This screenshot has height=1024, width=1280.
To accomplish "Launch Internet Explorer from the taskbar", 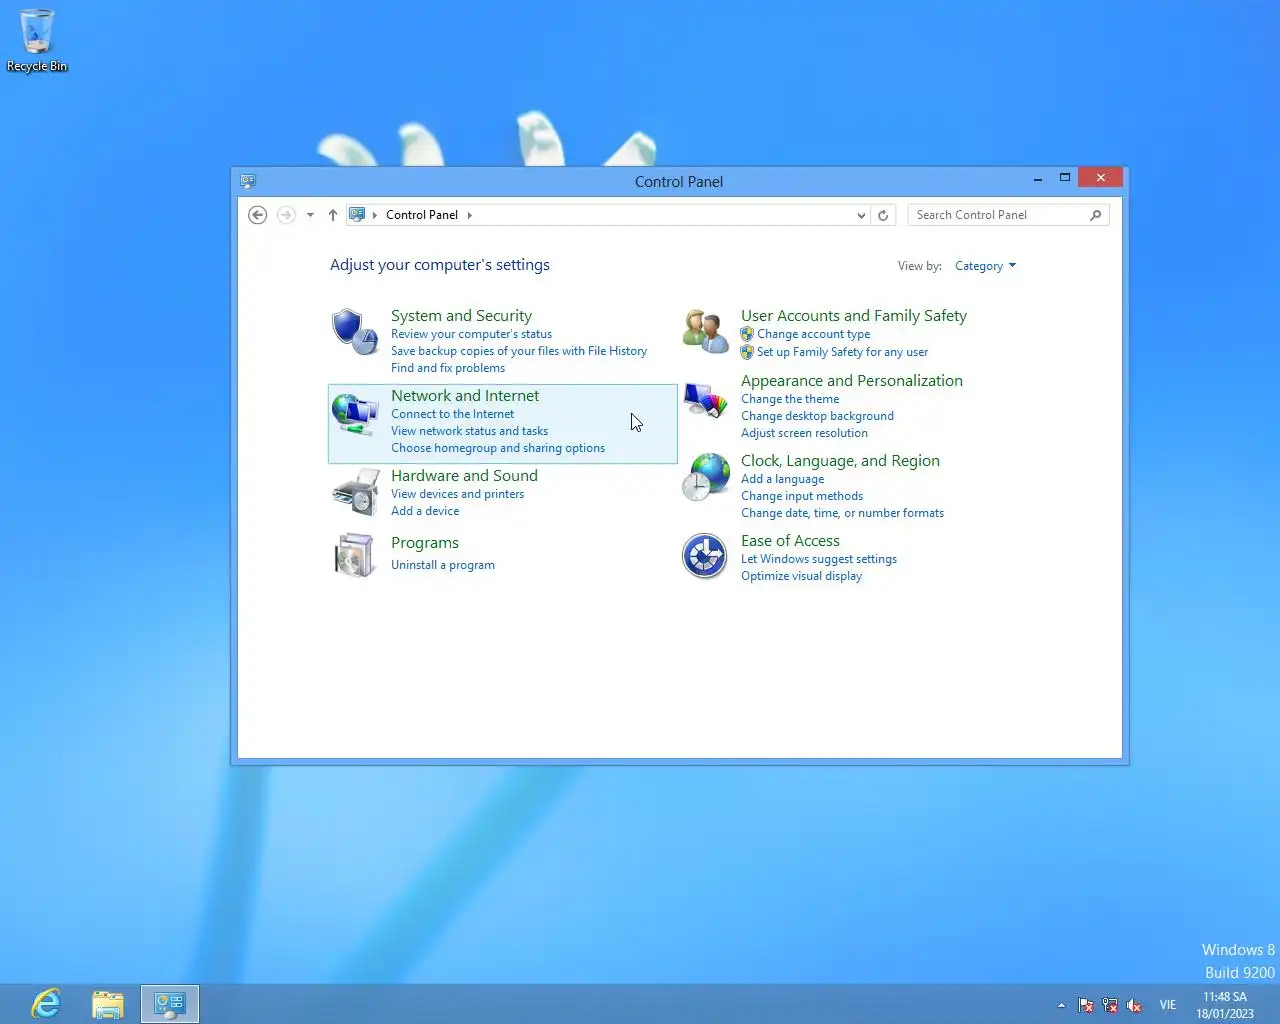I will (x=46, y=1003).
